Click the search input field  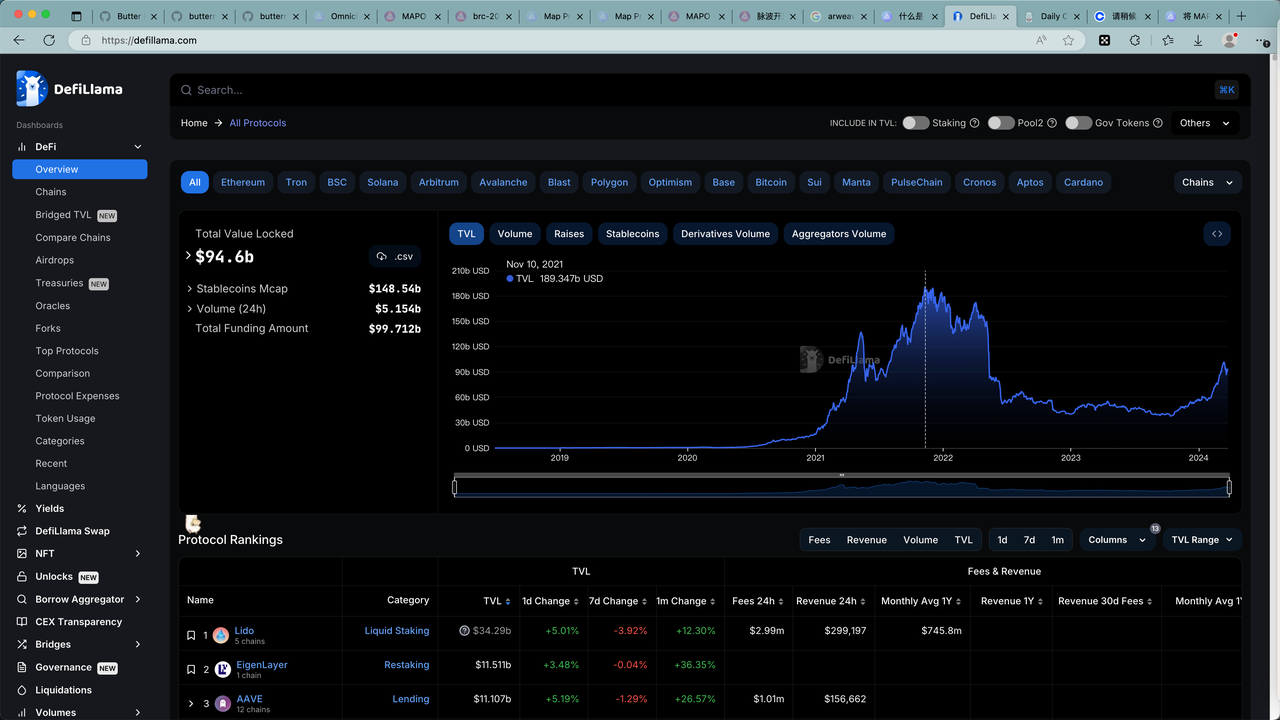[700, 90]
